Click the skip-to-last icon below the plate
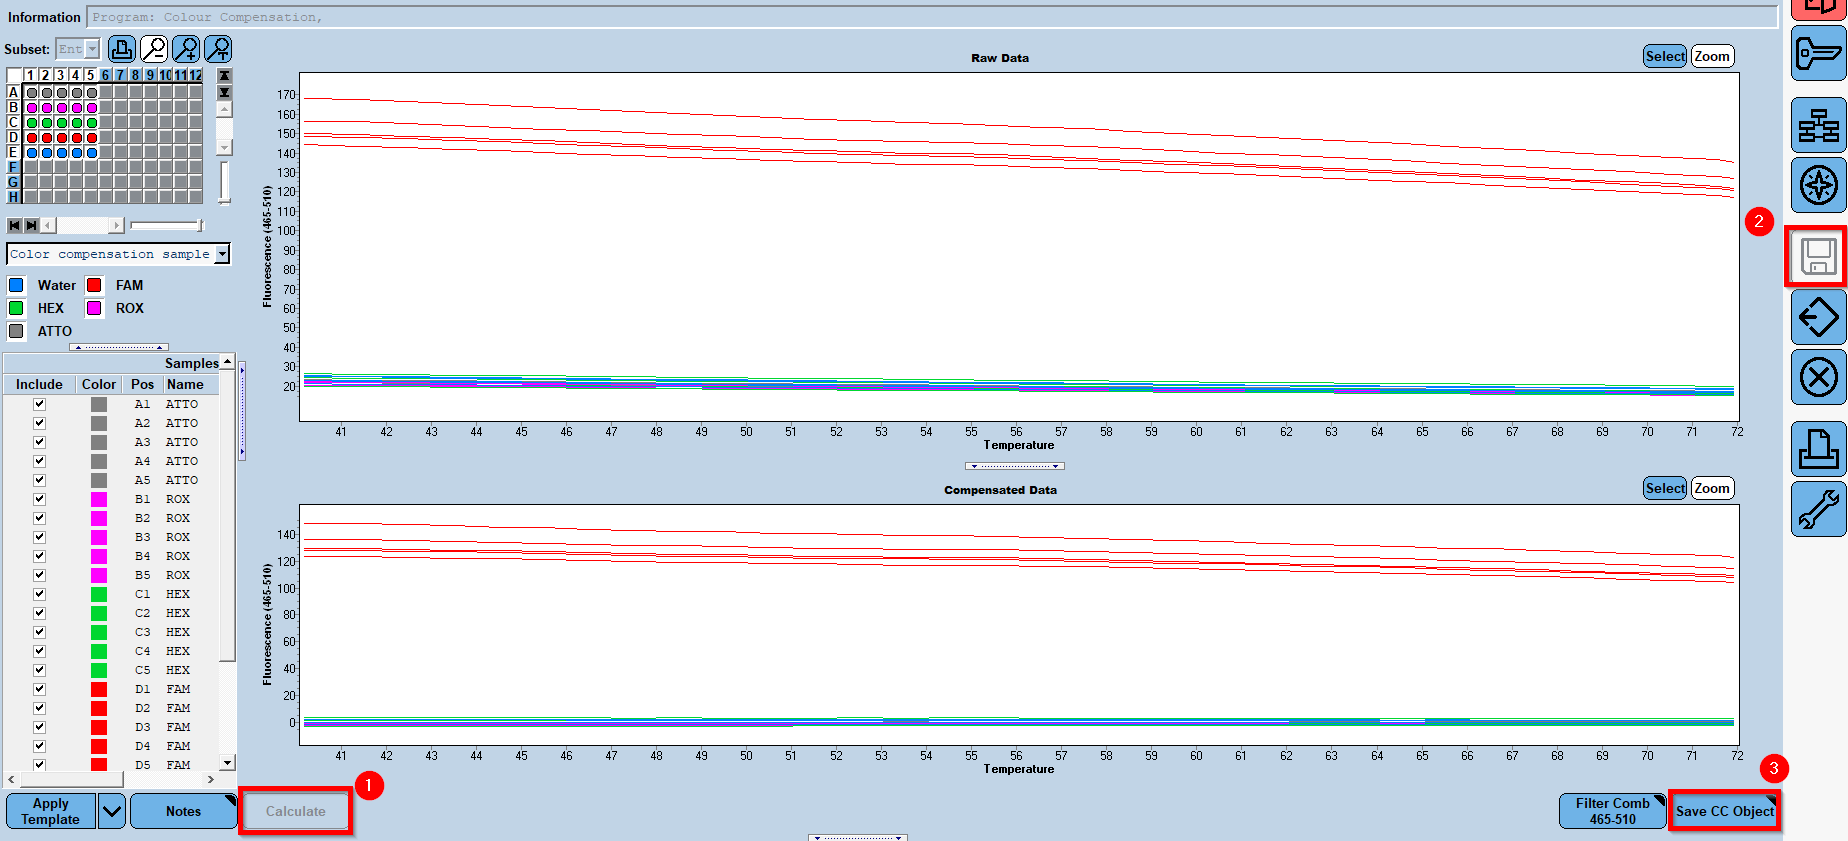Screen dimensions: 1848x841 31,226
